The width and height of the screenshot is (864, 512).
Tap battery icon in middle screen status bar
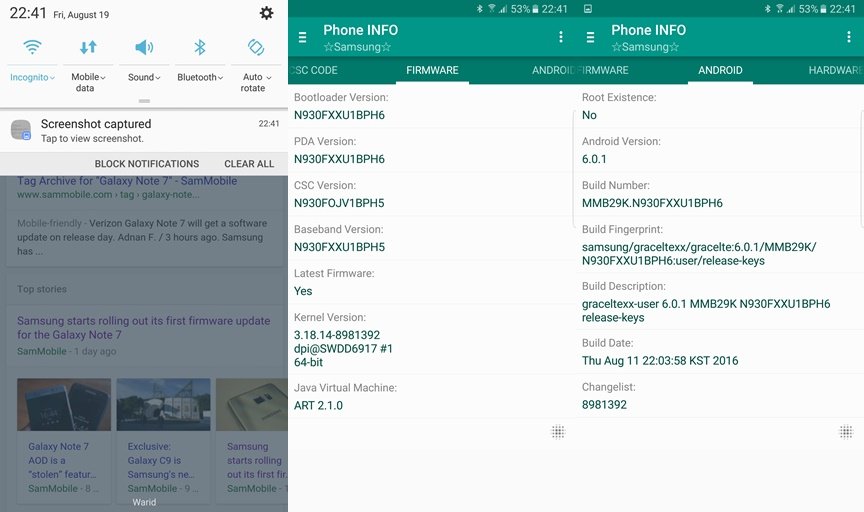pyautogui.click(x=534, y=9)
